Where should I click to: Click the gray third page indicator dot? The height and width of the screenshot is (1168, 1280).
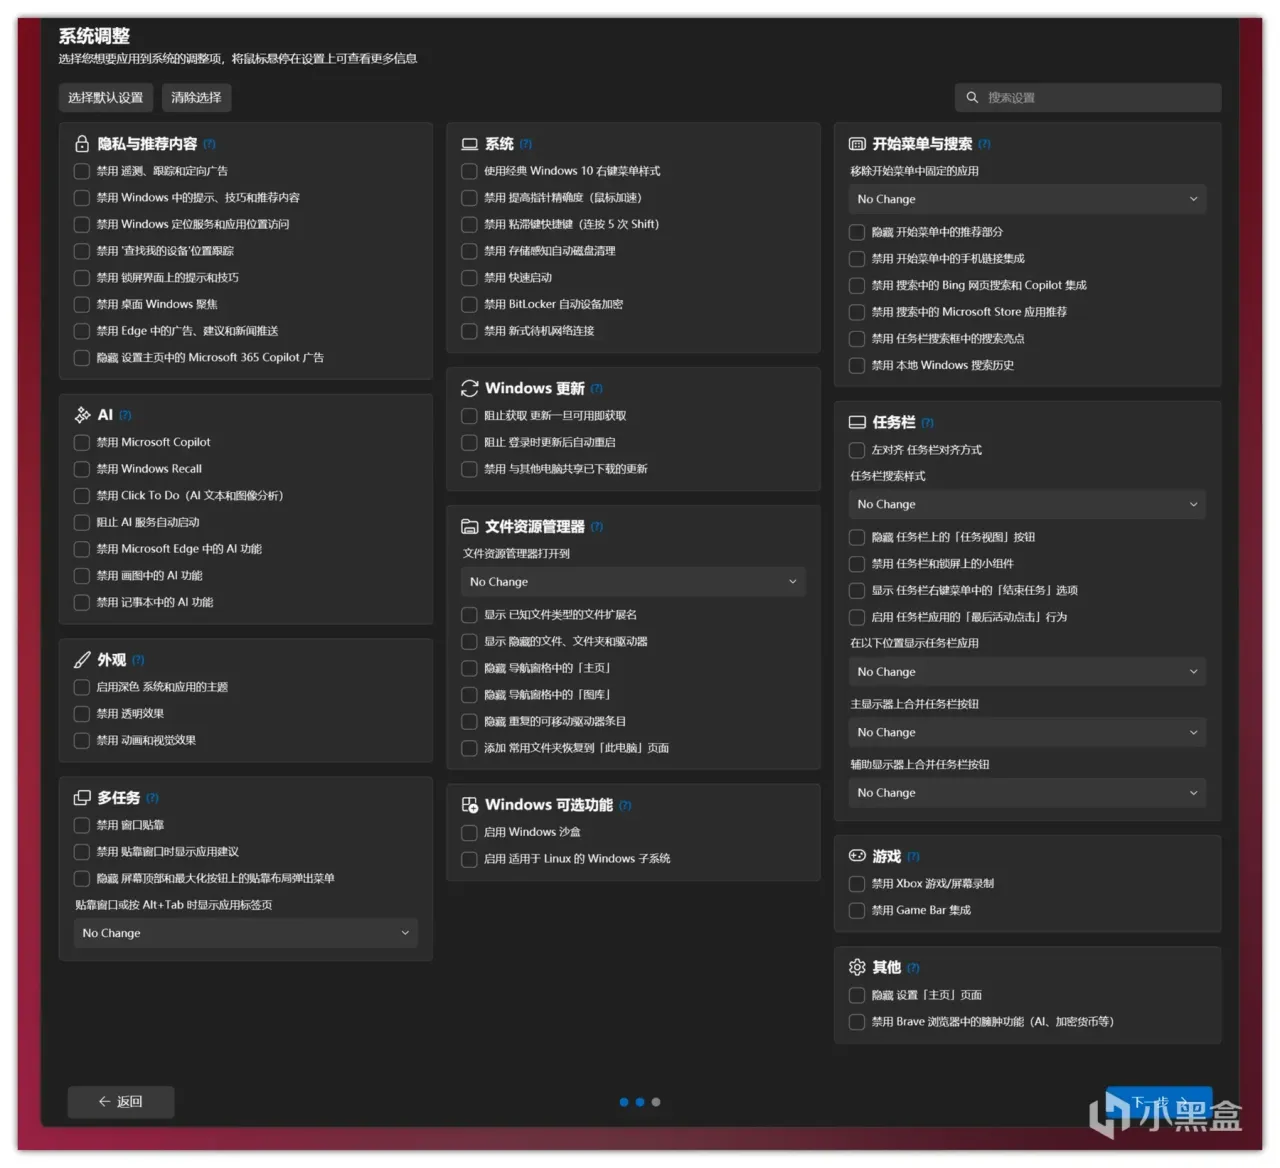coord(656,1102)
